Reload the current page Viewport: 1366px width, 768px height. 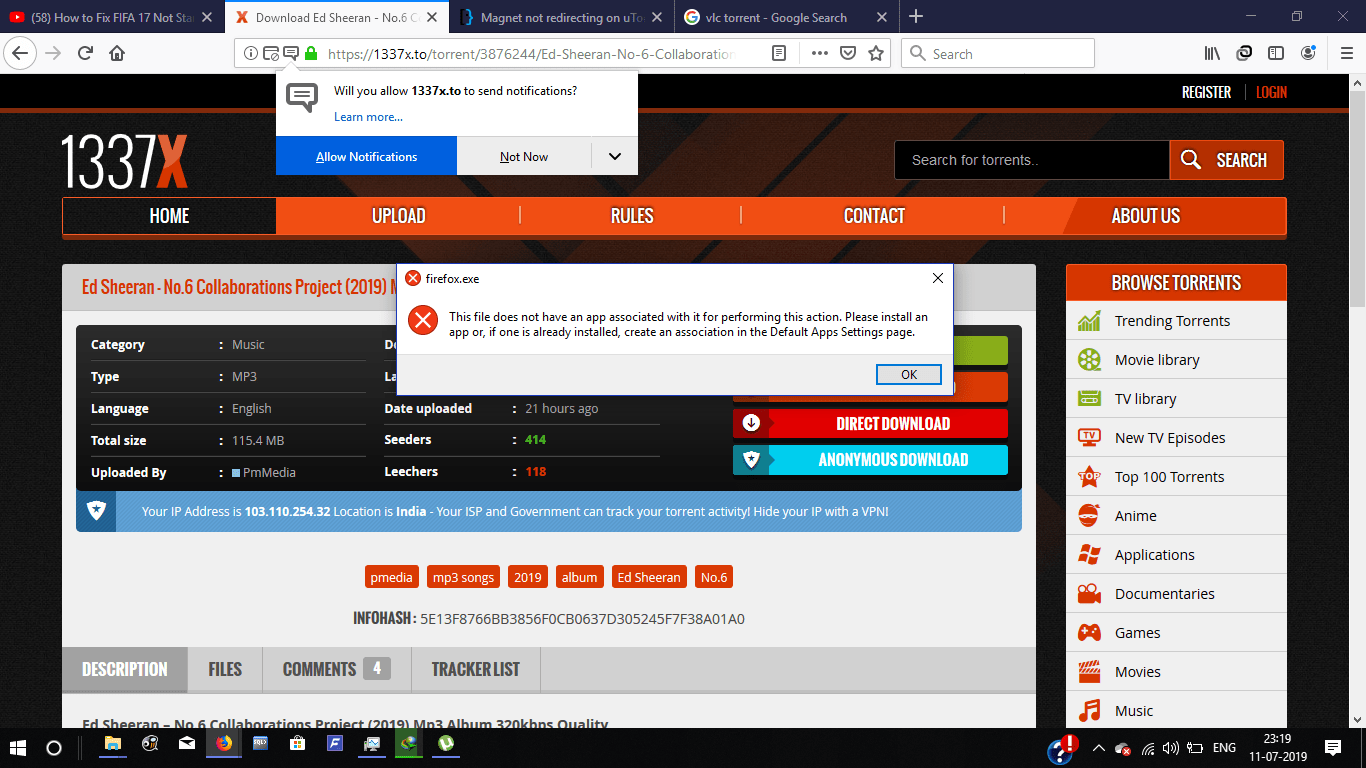pyautogui.click(x=85, y=54)
